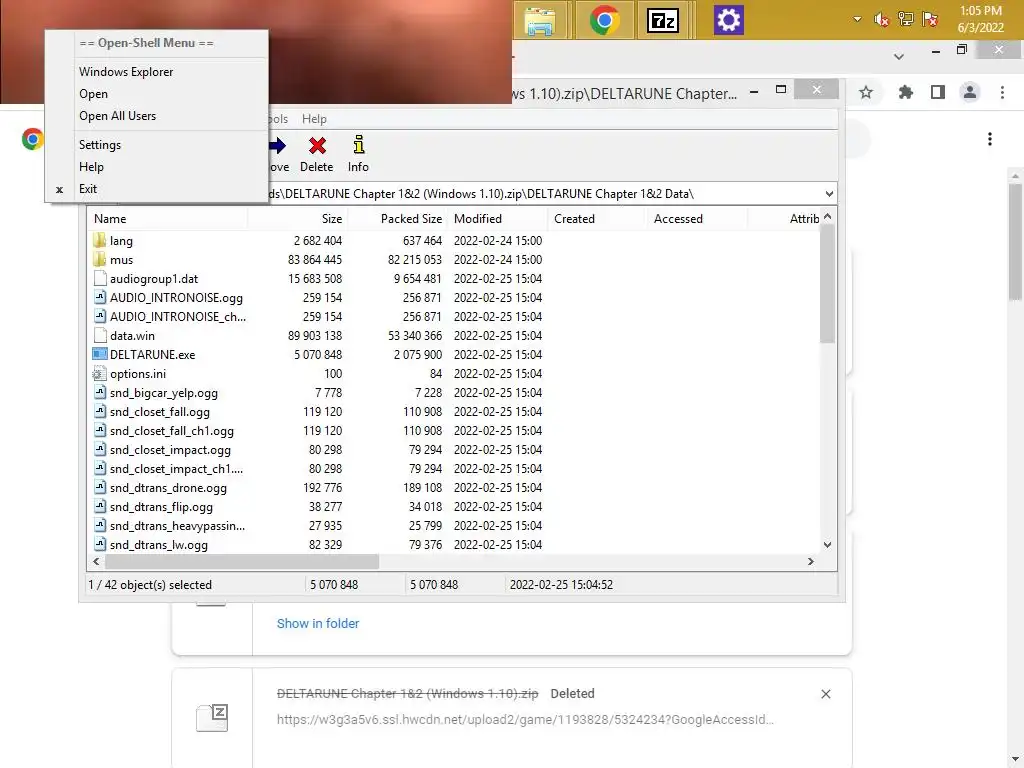Toggle Chrome side panel icon
The height and width of the screenshot is (768, 1024).
[938, 93]
